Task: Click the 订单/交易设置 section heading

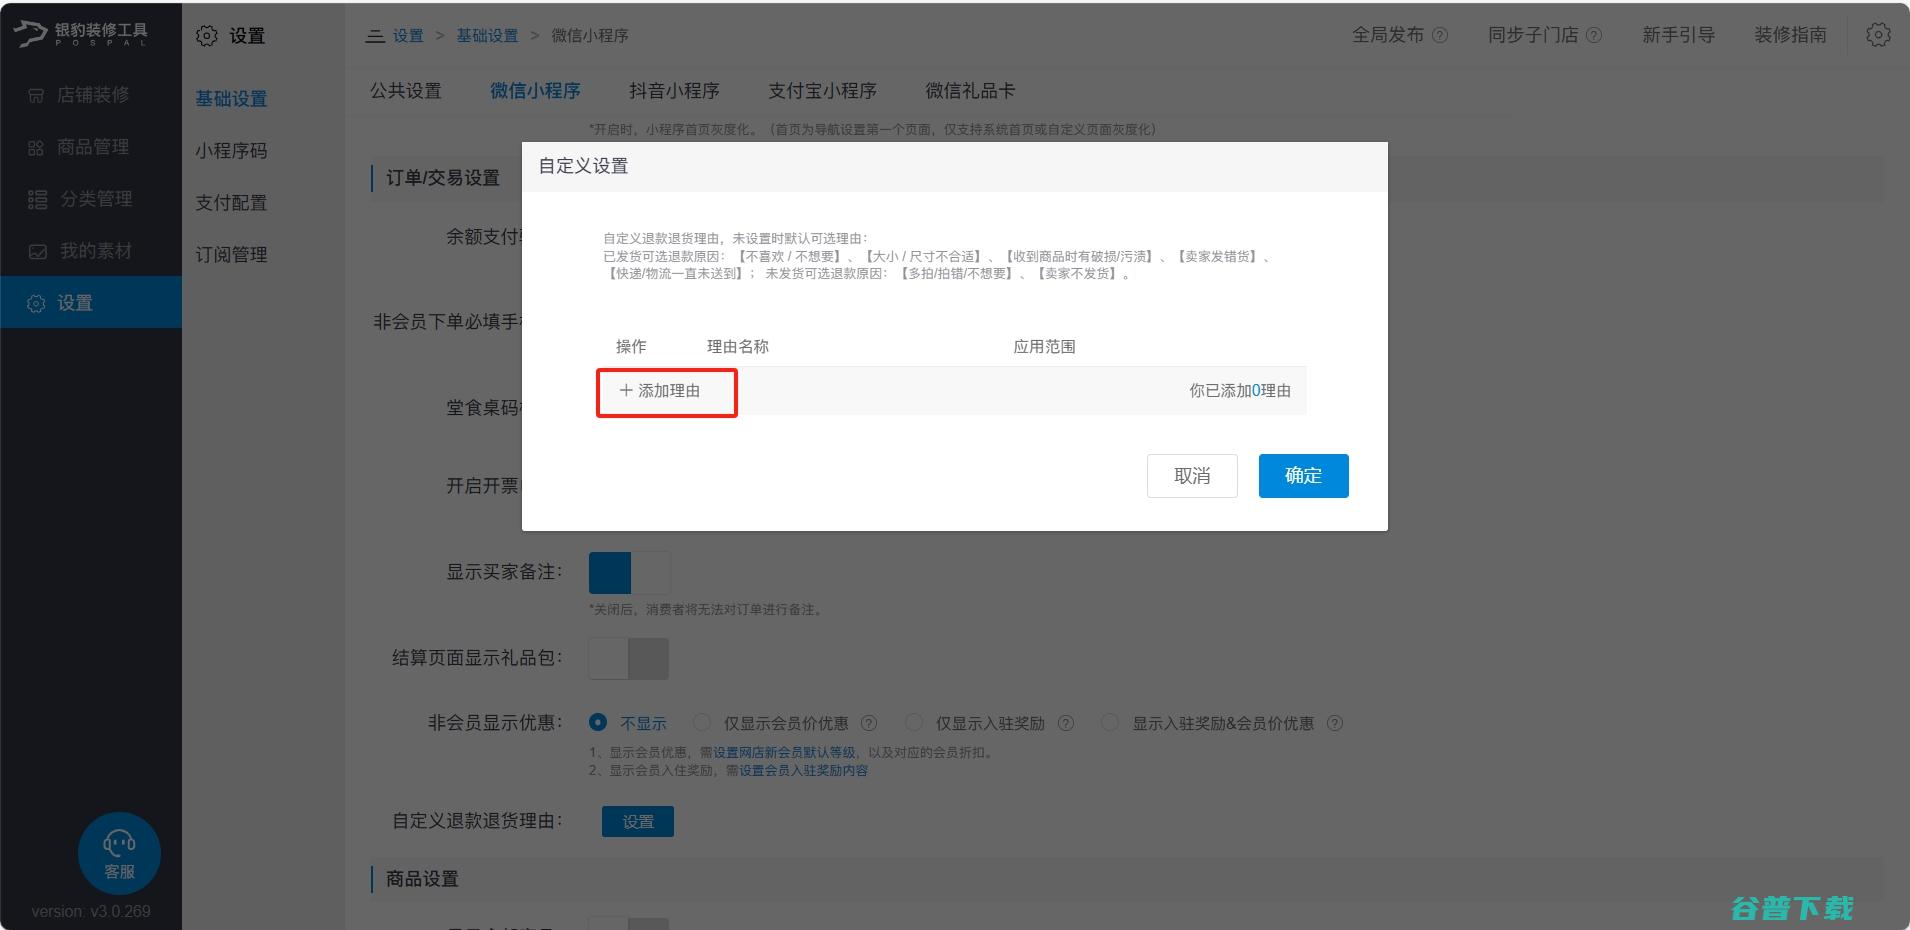Action: click(443, 178)
